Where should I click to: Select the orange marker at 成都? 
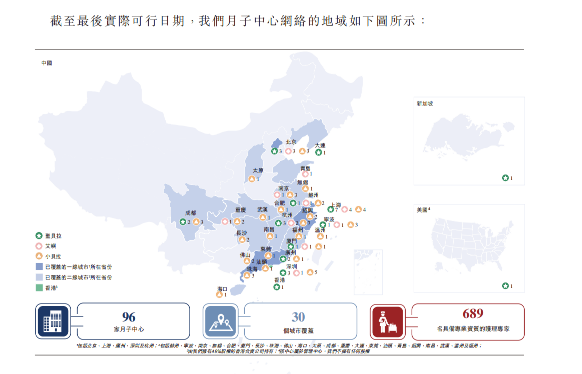tap(196, 222)
